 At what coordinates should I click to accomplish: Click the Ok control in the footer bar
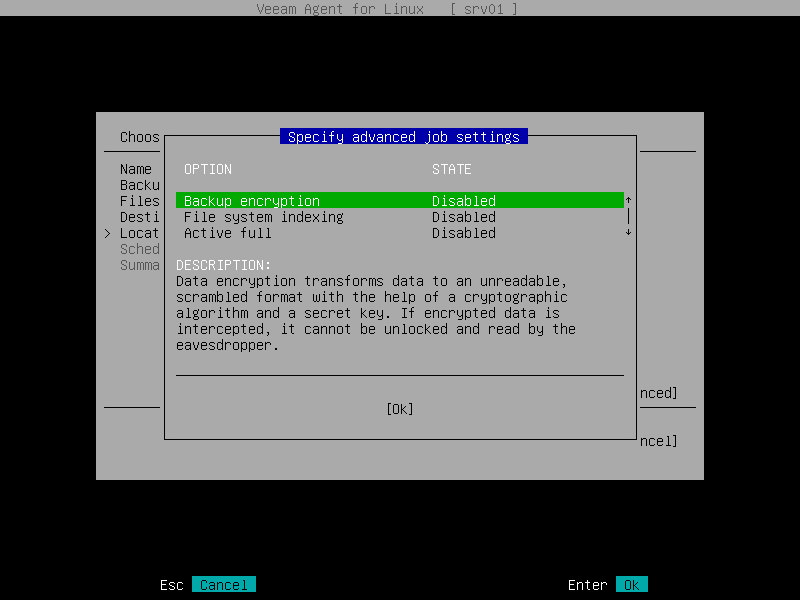click(x=633, y=584)
